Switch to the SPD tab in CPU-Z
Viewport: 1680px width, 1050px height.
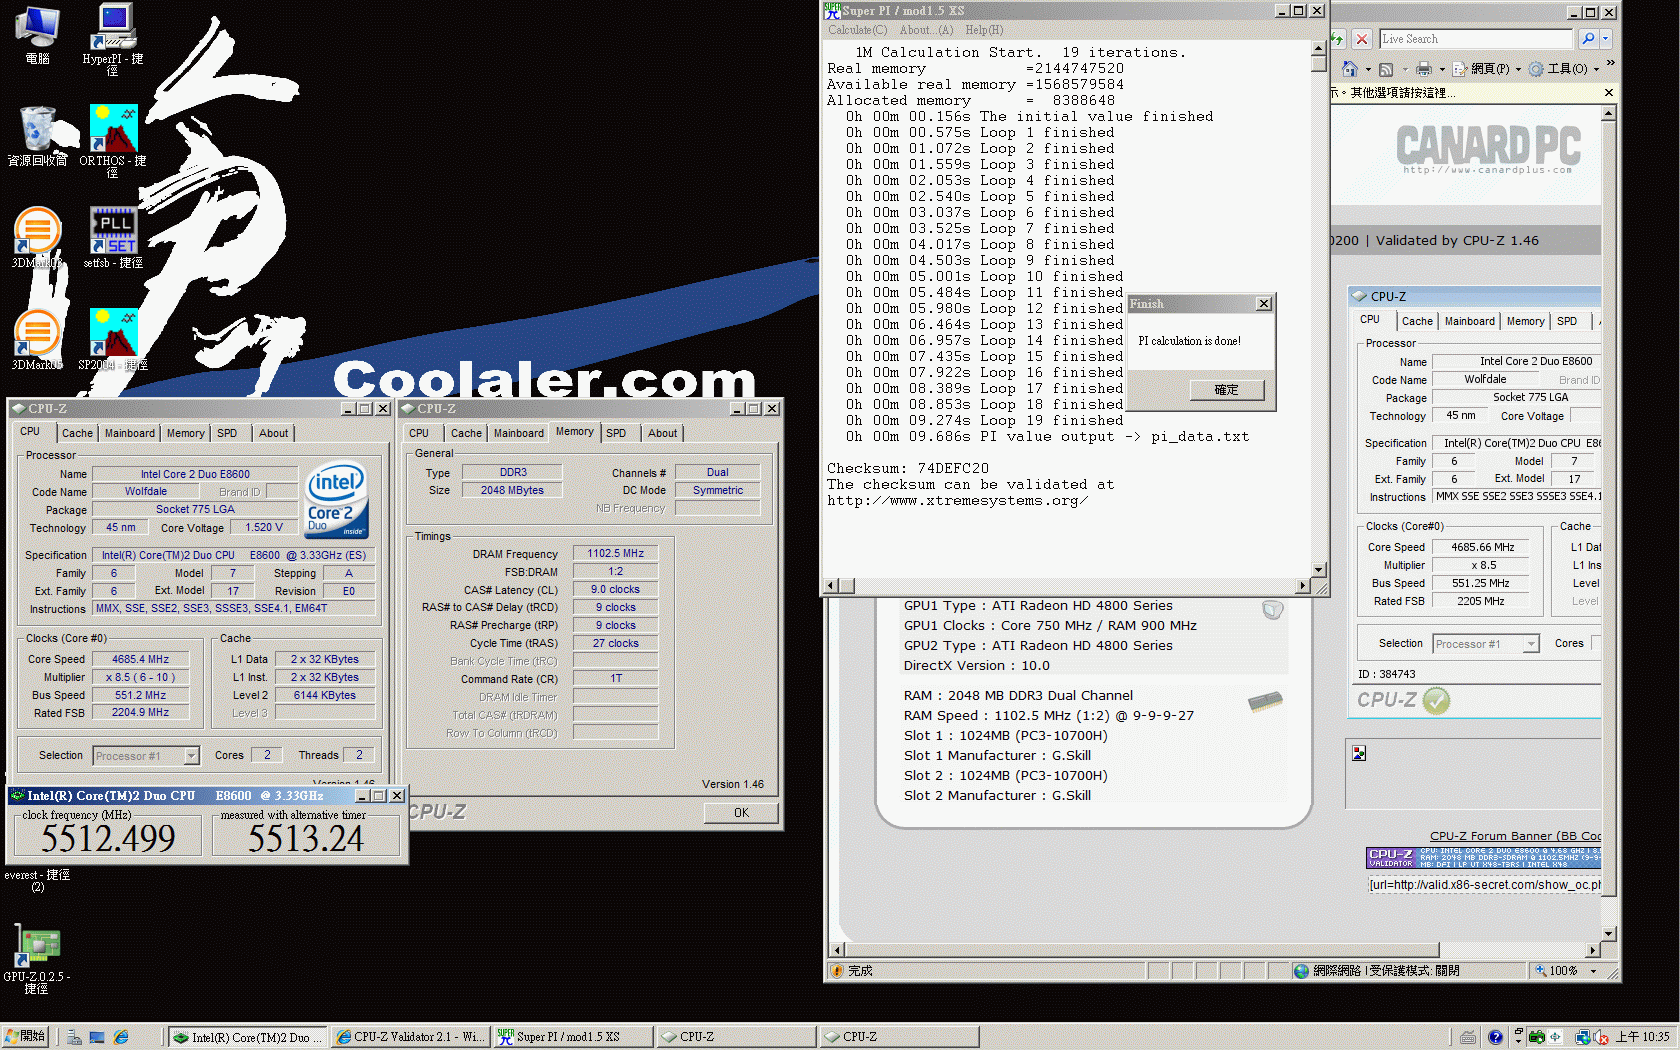tap(229, 432)
